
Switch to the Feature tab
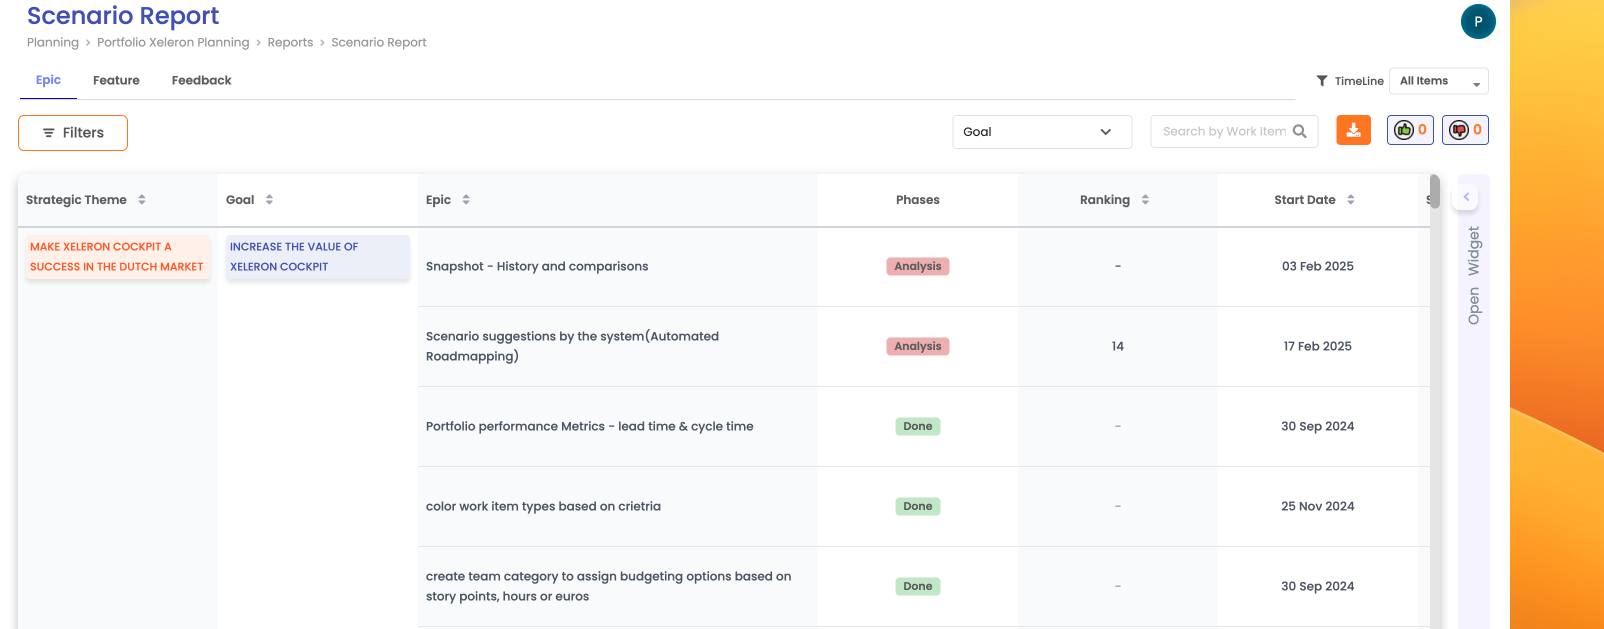116,80
